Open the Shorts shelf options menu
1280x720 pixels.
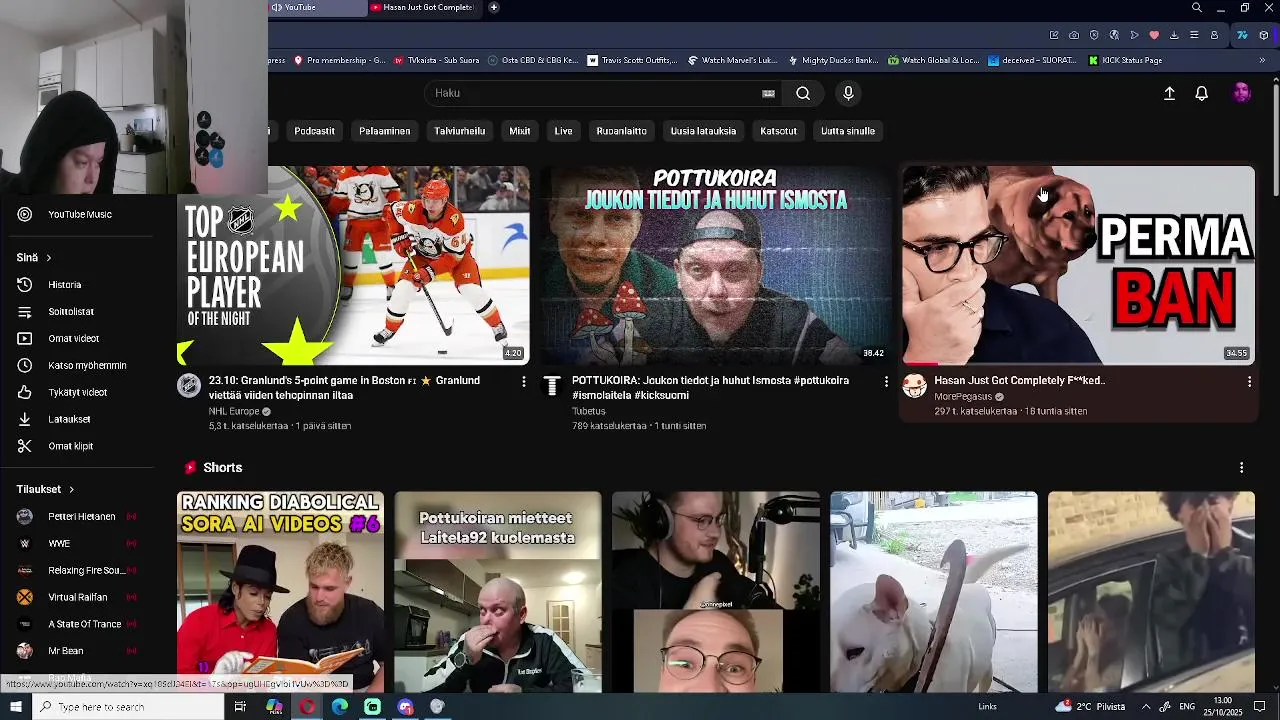coord(1242,468)
